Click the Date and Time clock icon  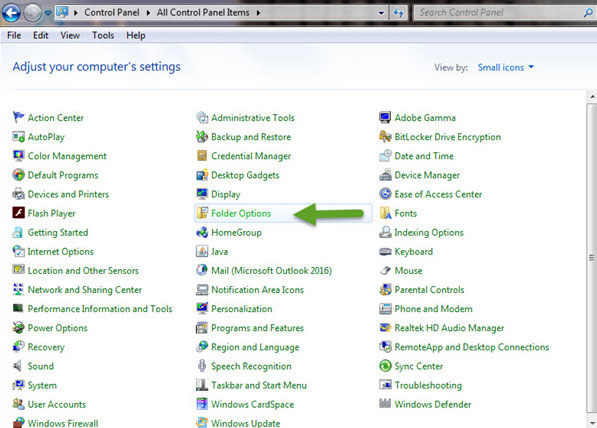click(385, 155)
